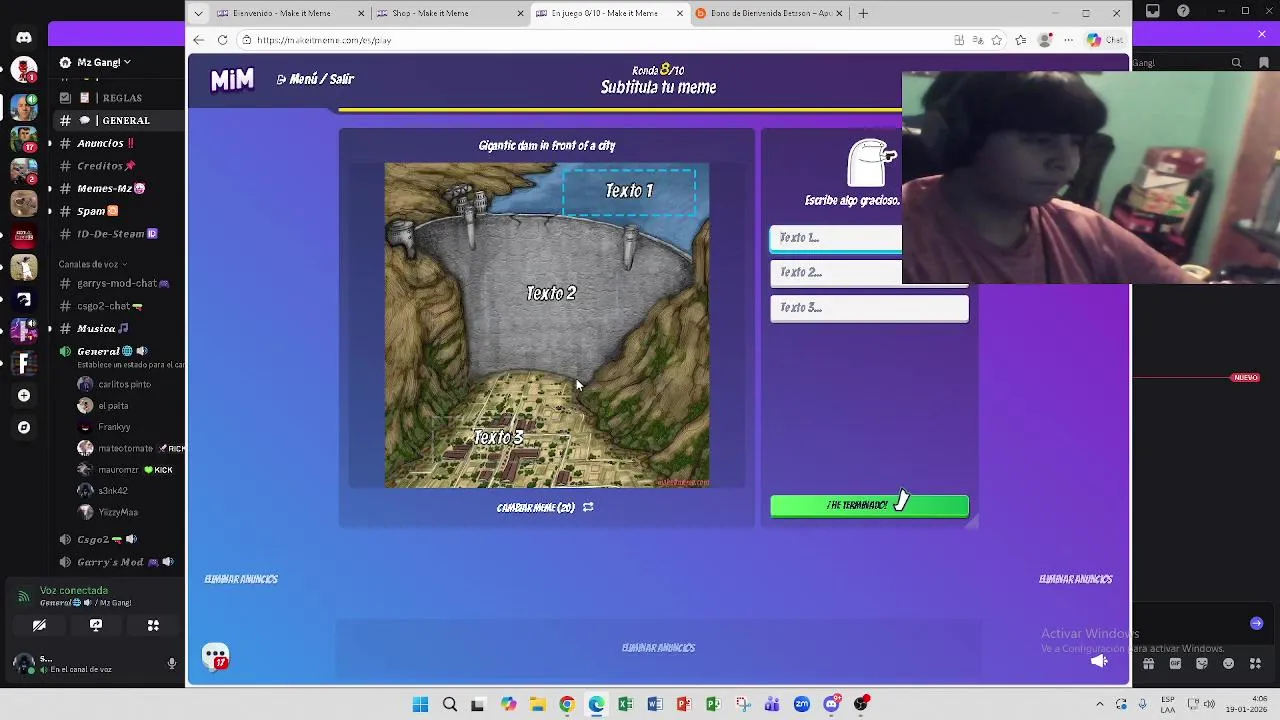Open Excel from the taskbar
Screen dimensions: 1280x720
coord(625,704)
